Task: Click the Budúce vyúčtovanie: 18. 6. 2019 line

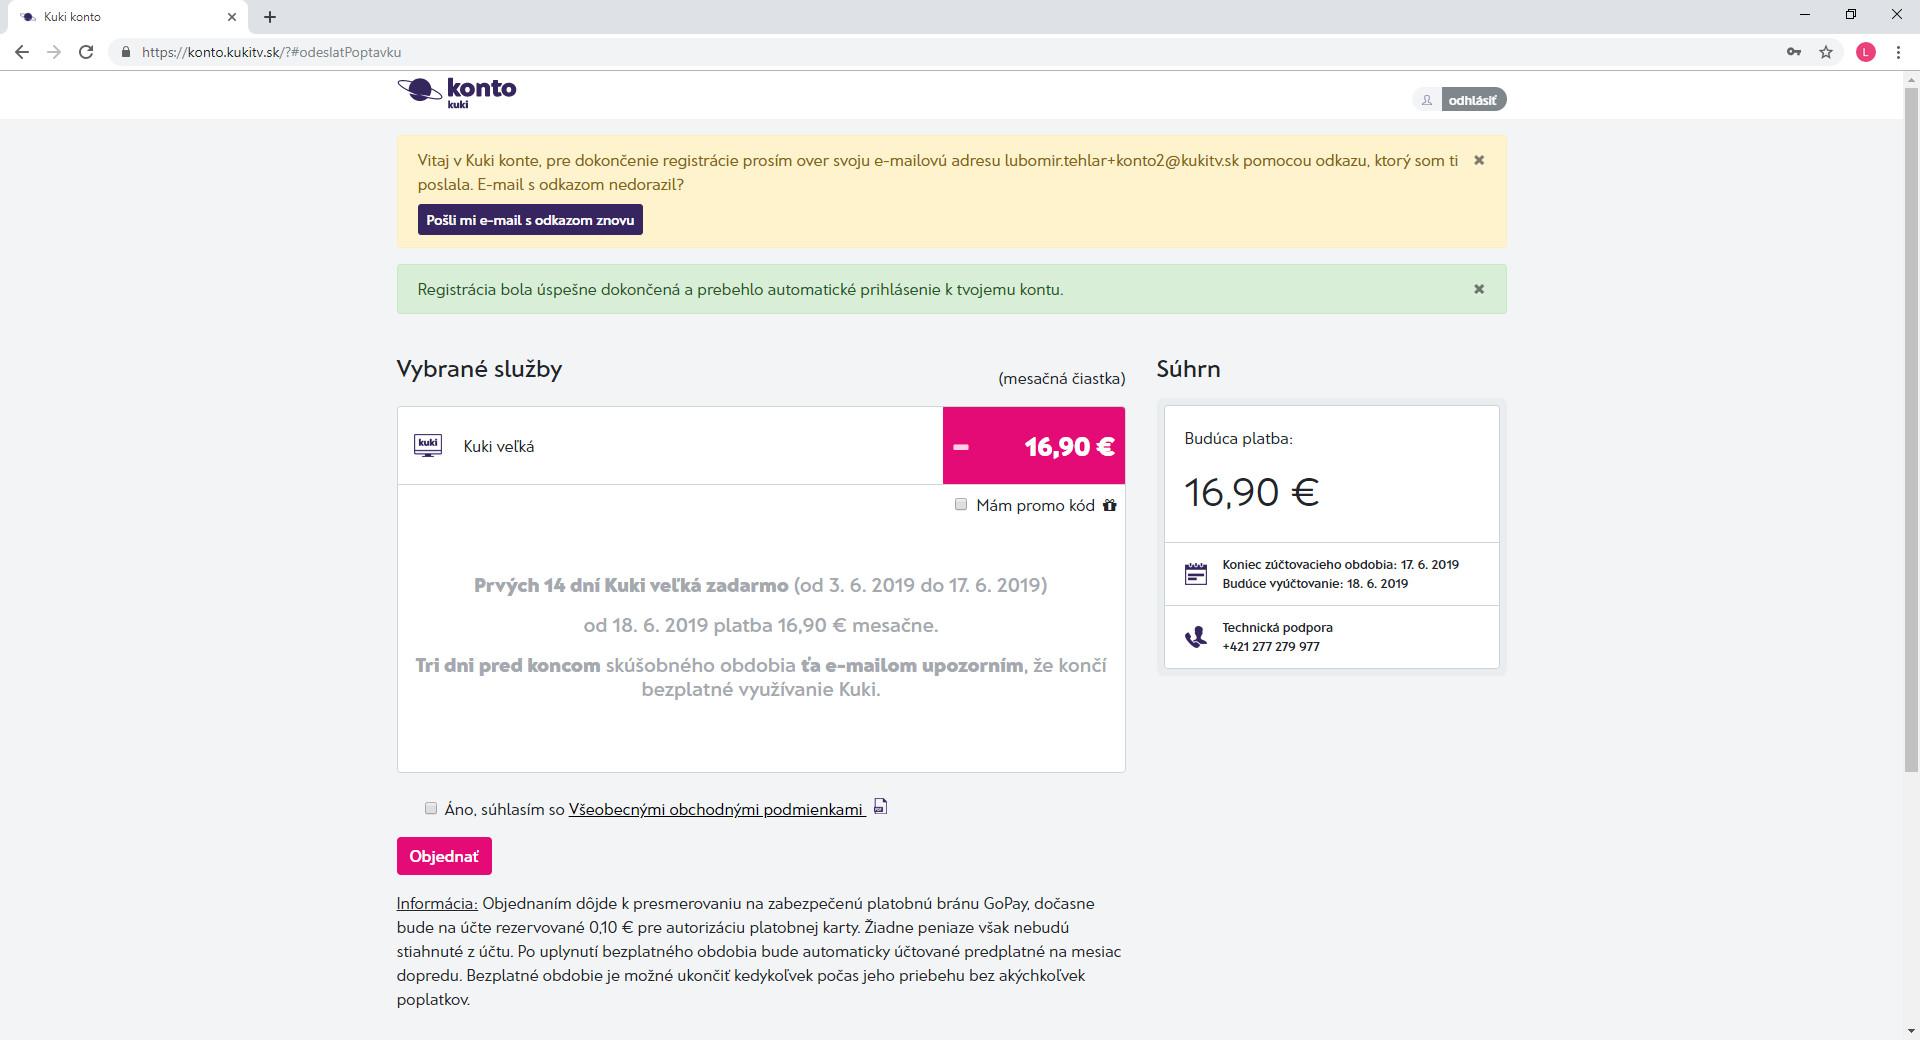Action: (1315, 584)
